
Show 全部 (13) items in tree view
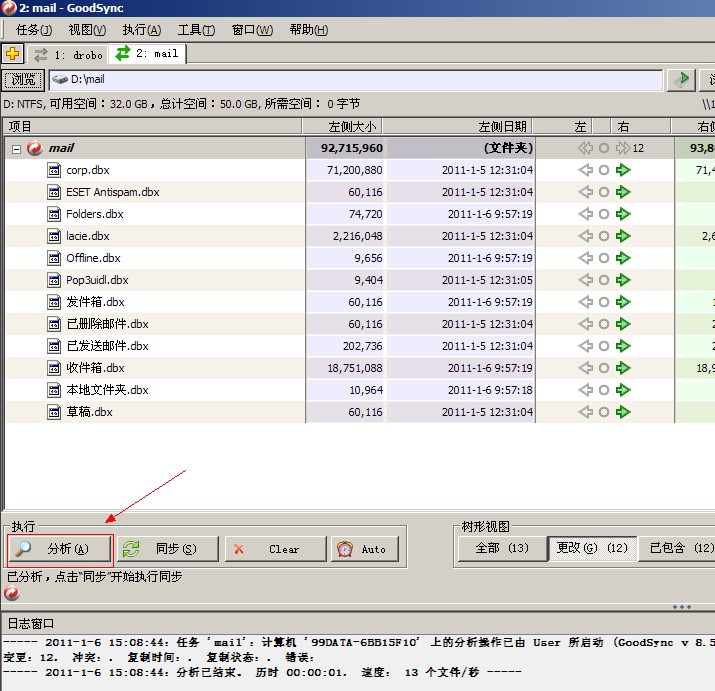[502, 548]
